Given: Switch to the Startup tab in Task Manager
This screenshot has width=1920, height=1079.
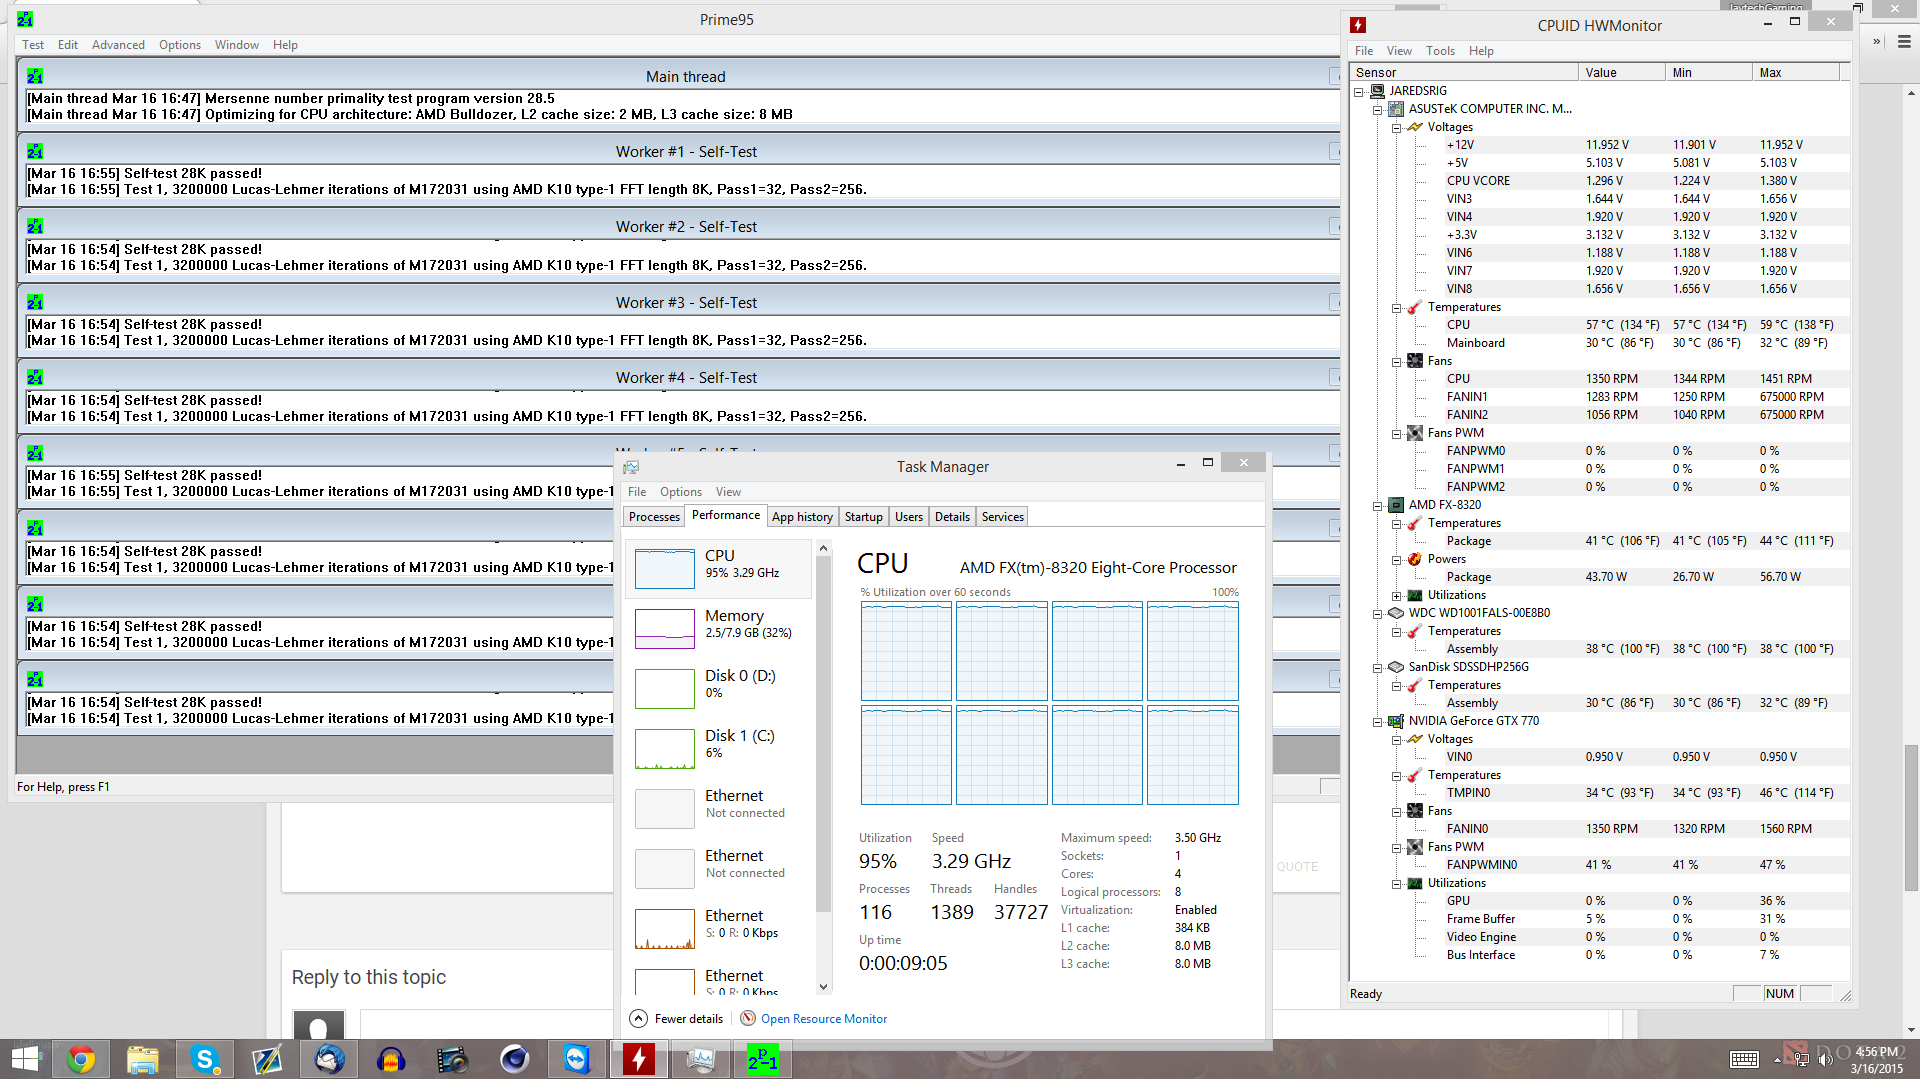Looking at the screenshot, I should click(x=863, y=517).
